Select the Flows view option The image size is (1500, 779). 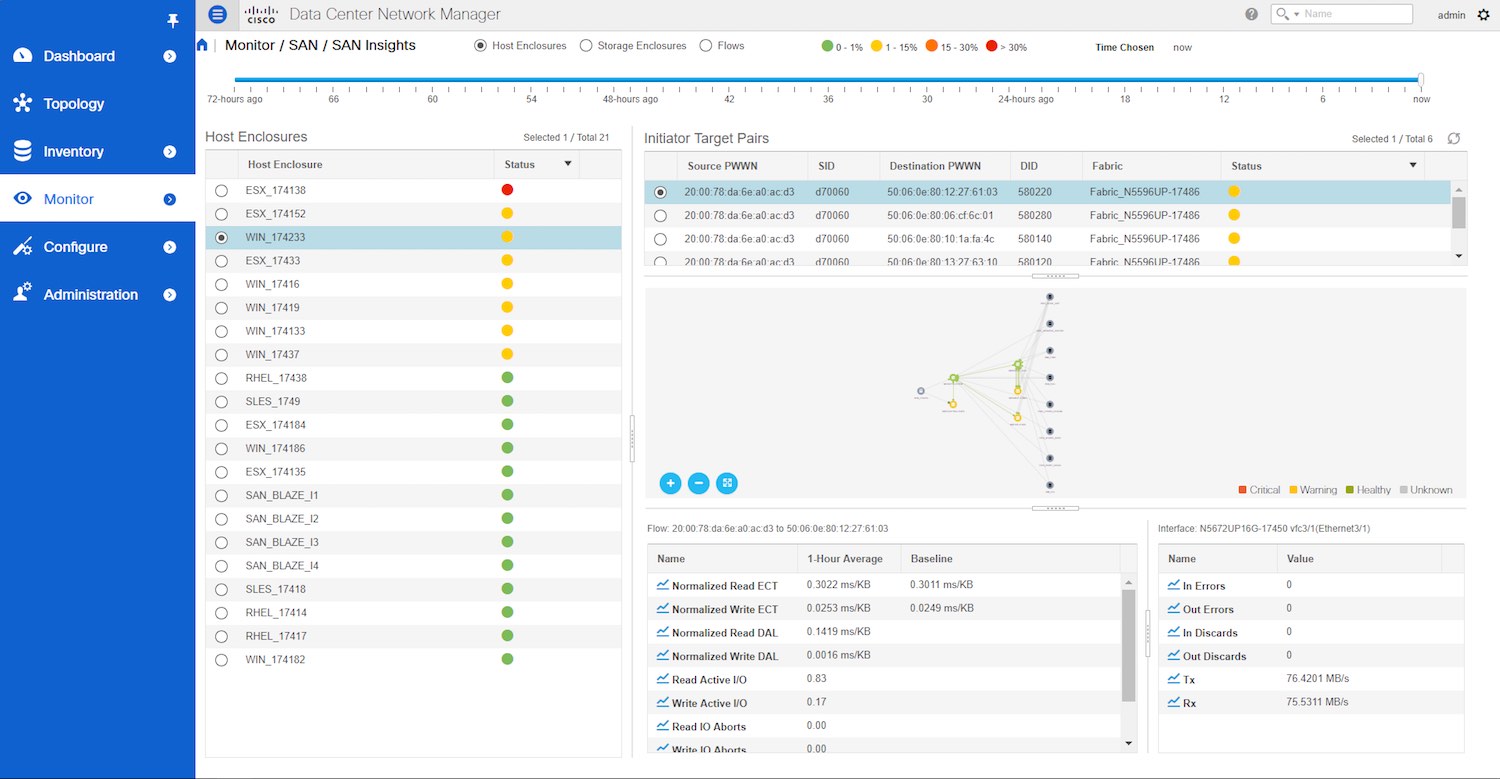(x=705, y=45)
